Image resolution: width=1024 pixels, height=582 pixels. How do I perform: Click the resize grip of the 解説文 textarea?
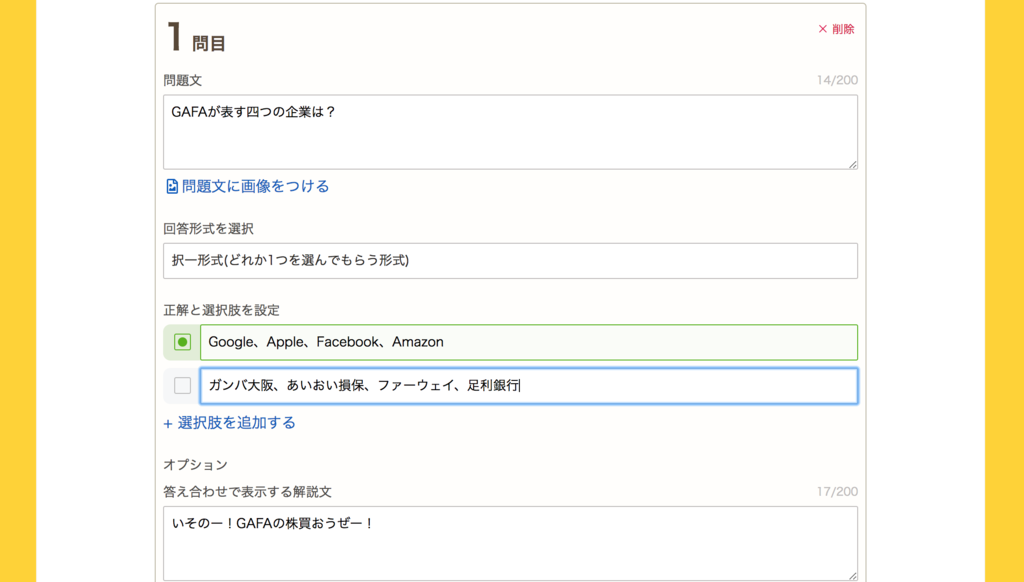click(x=853, y=576)
